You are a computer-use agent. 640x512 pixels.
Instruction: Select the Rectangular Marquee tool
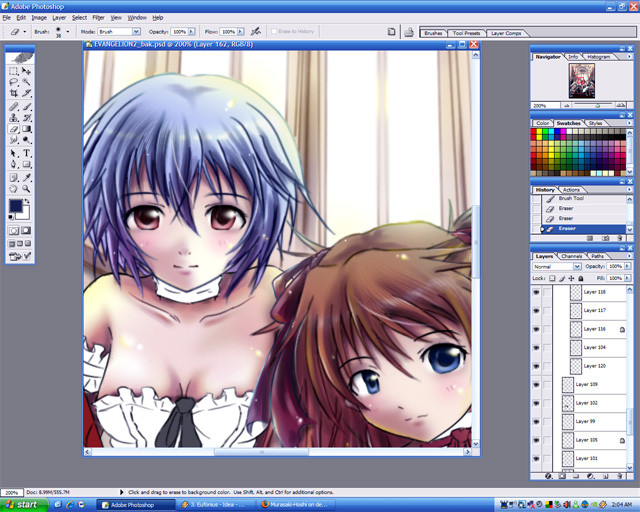tap(13, 71)
